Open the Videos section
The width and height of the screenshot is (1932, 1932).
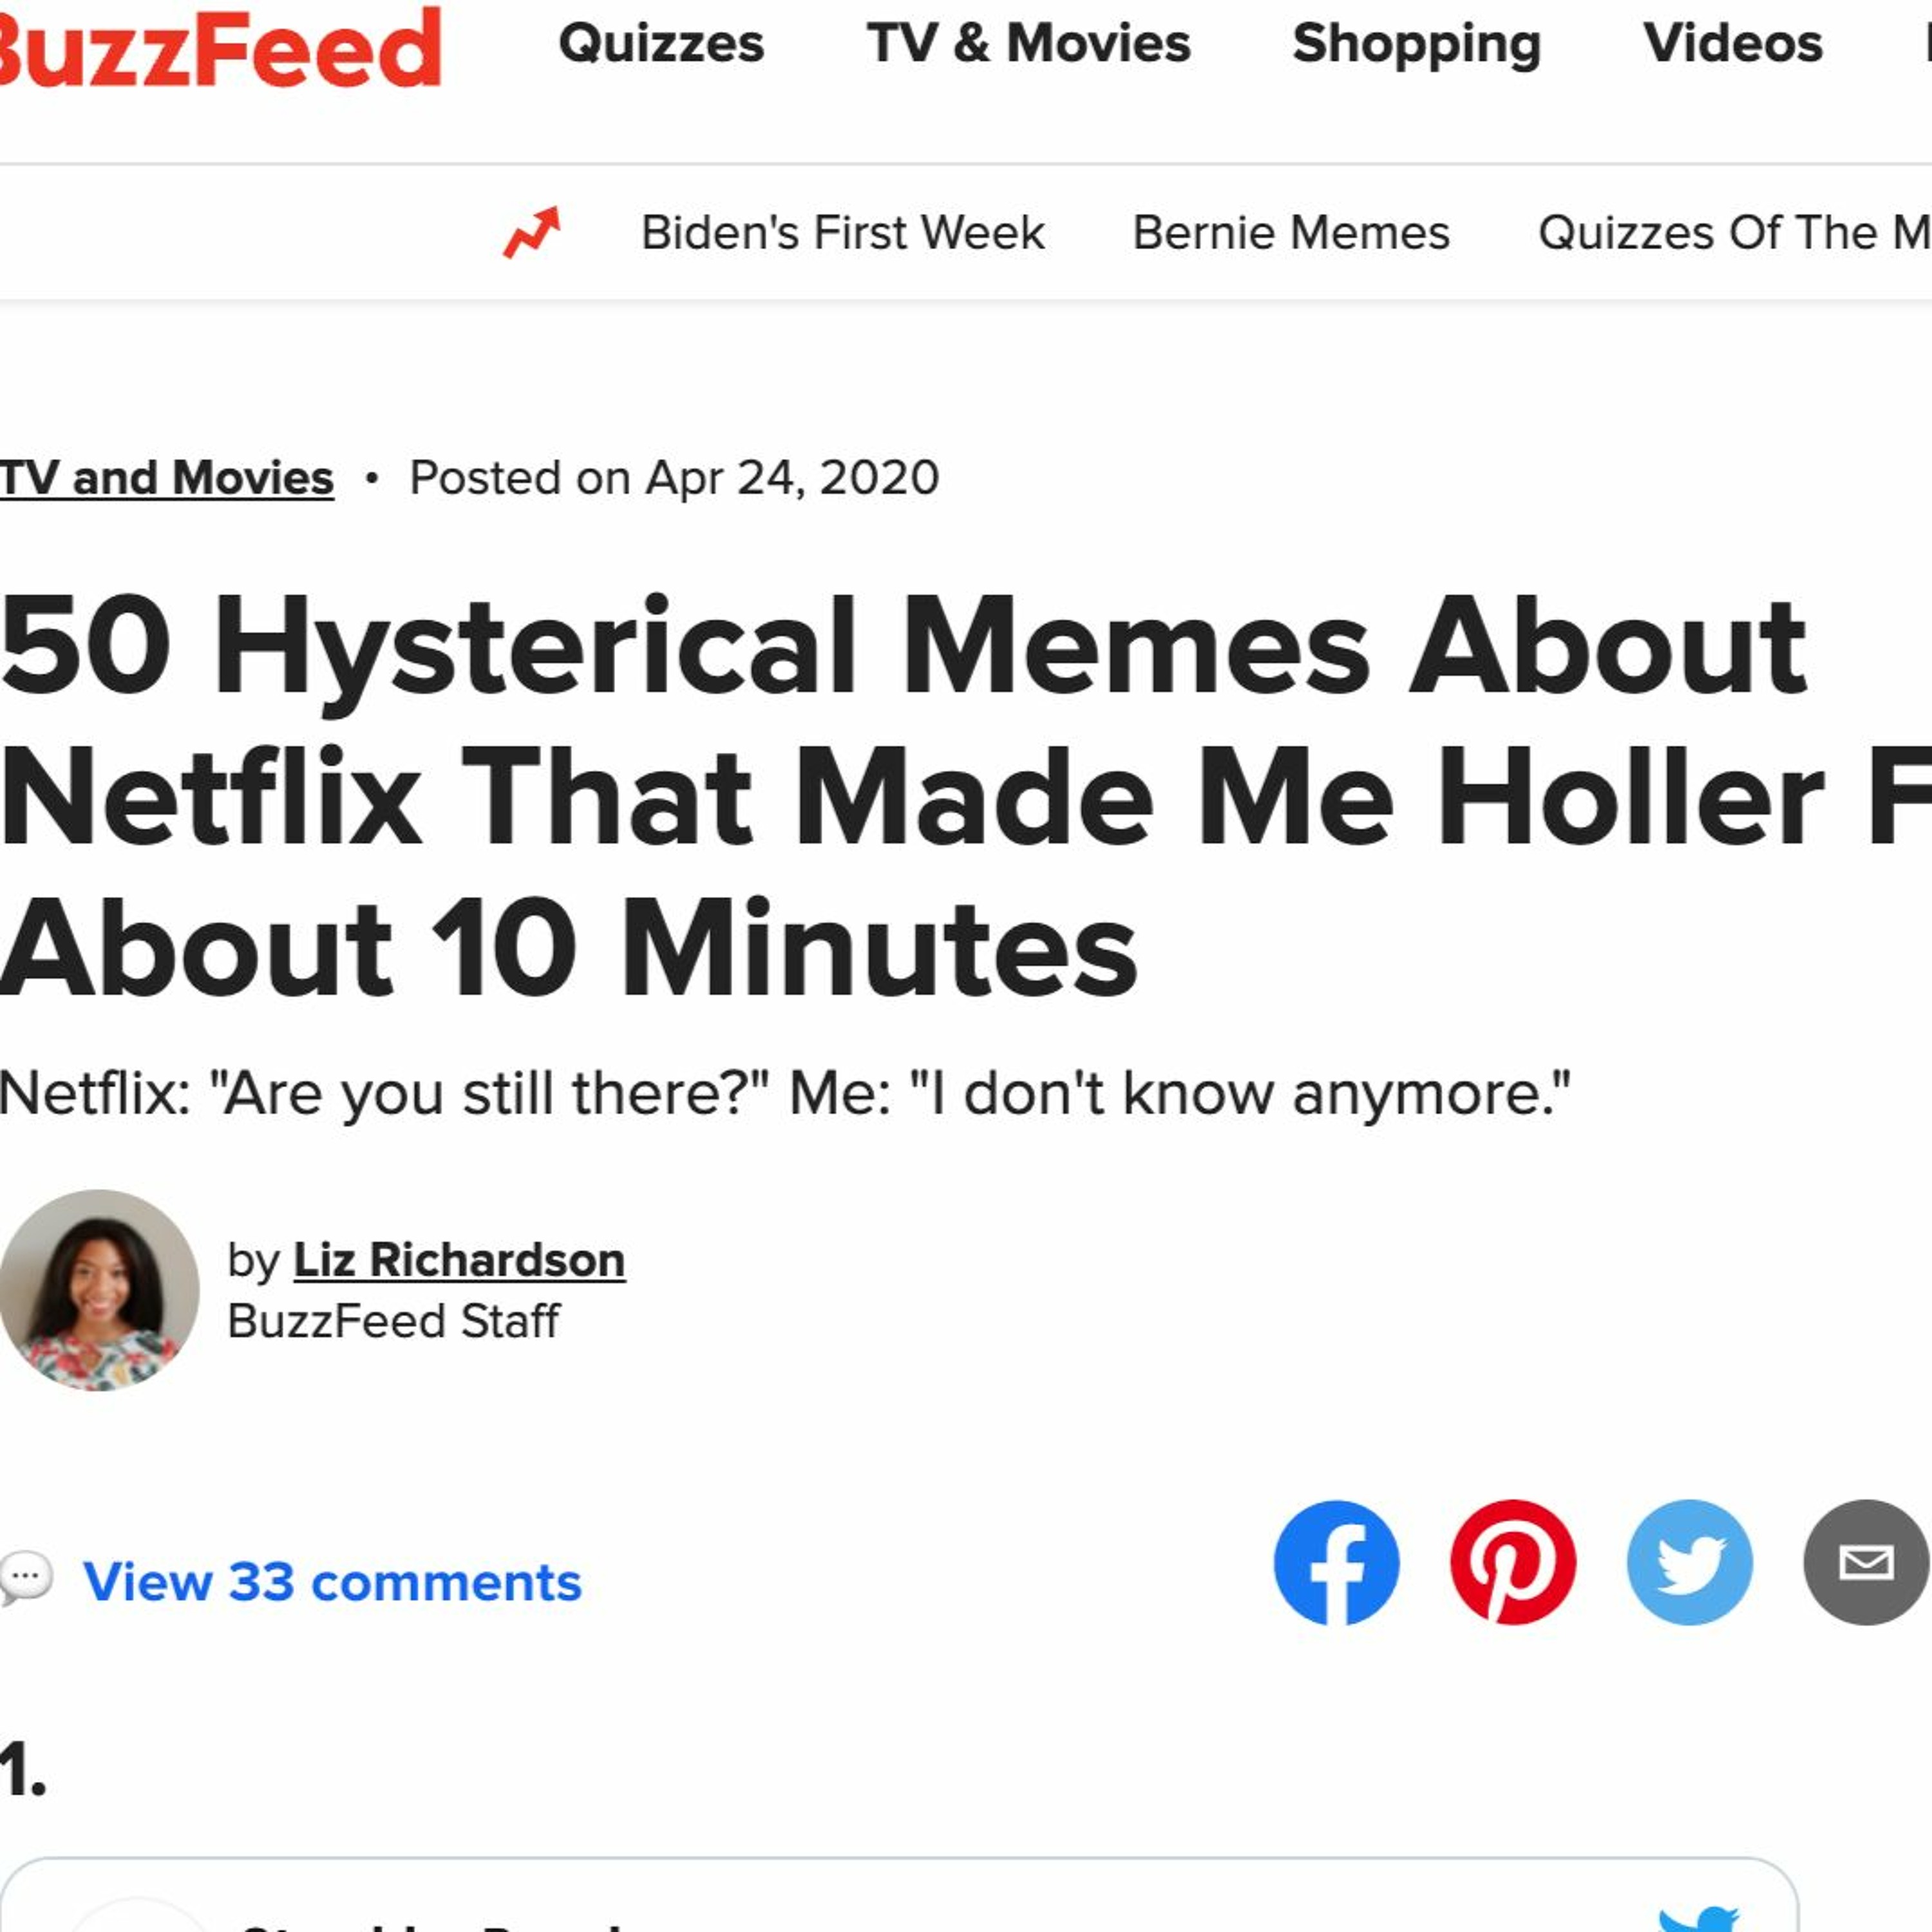[x=1733, y=43]
